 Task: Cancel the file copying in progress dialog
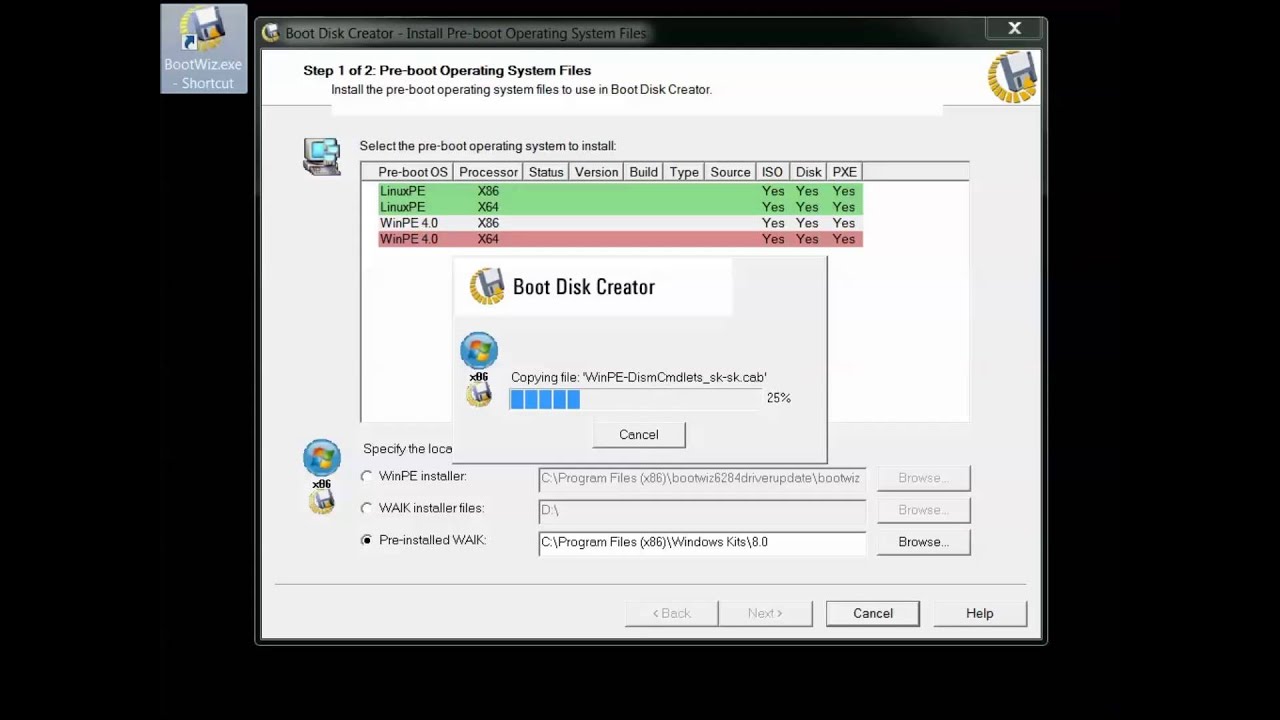point(639,435)
